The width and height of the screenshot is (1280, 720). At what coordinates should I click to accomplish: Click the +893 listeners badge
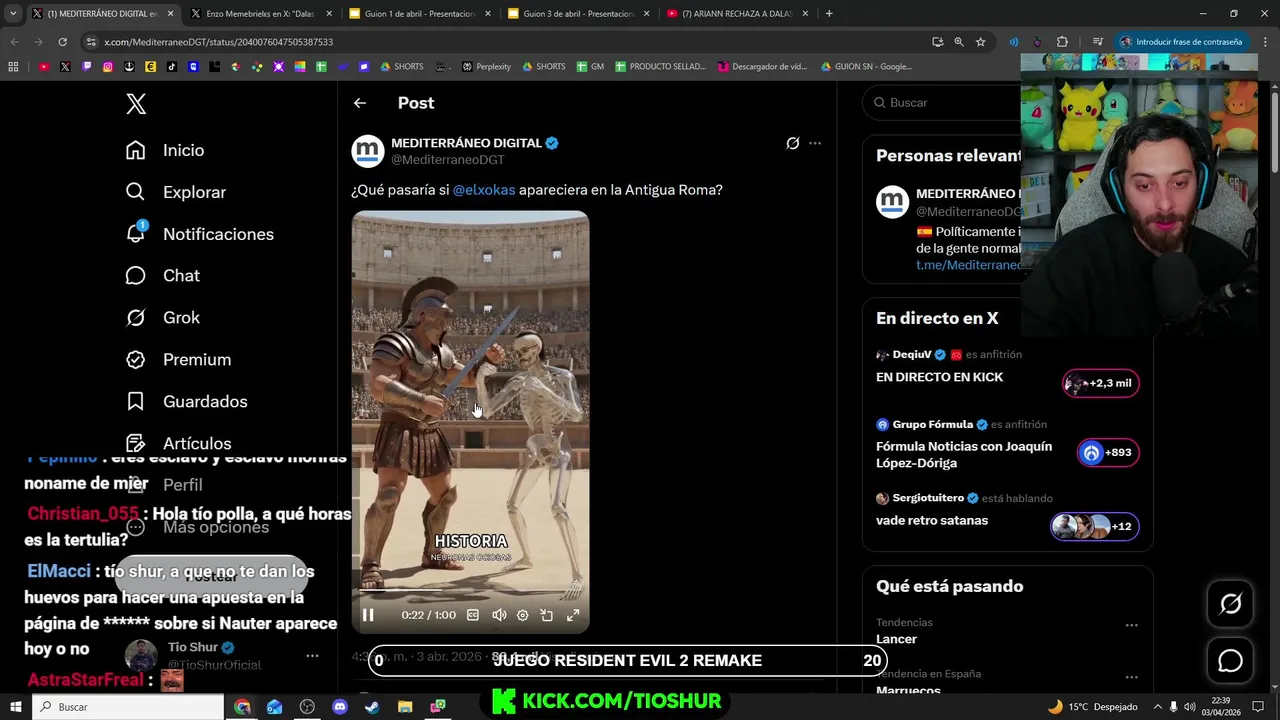click(x=1107, y=453)
